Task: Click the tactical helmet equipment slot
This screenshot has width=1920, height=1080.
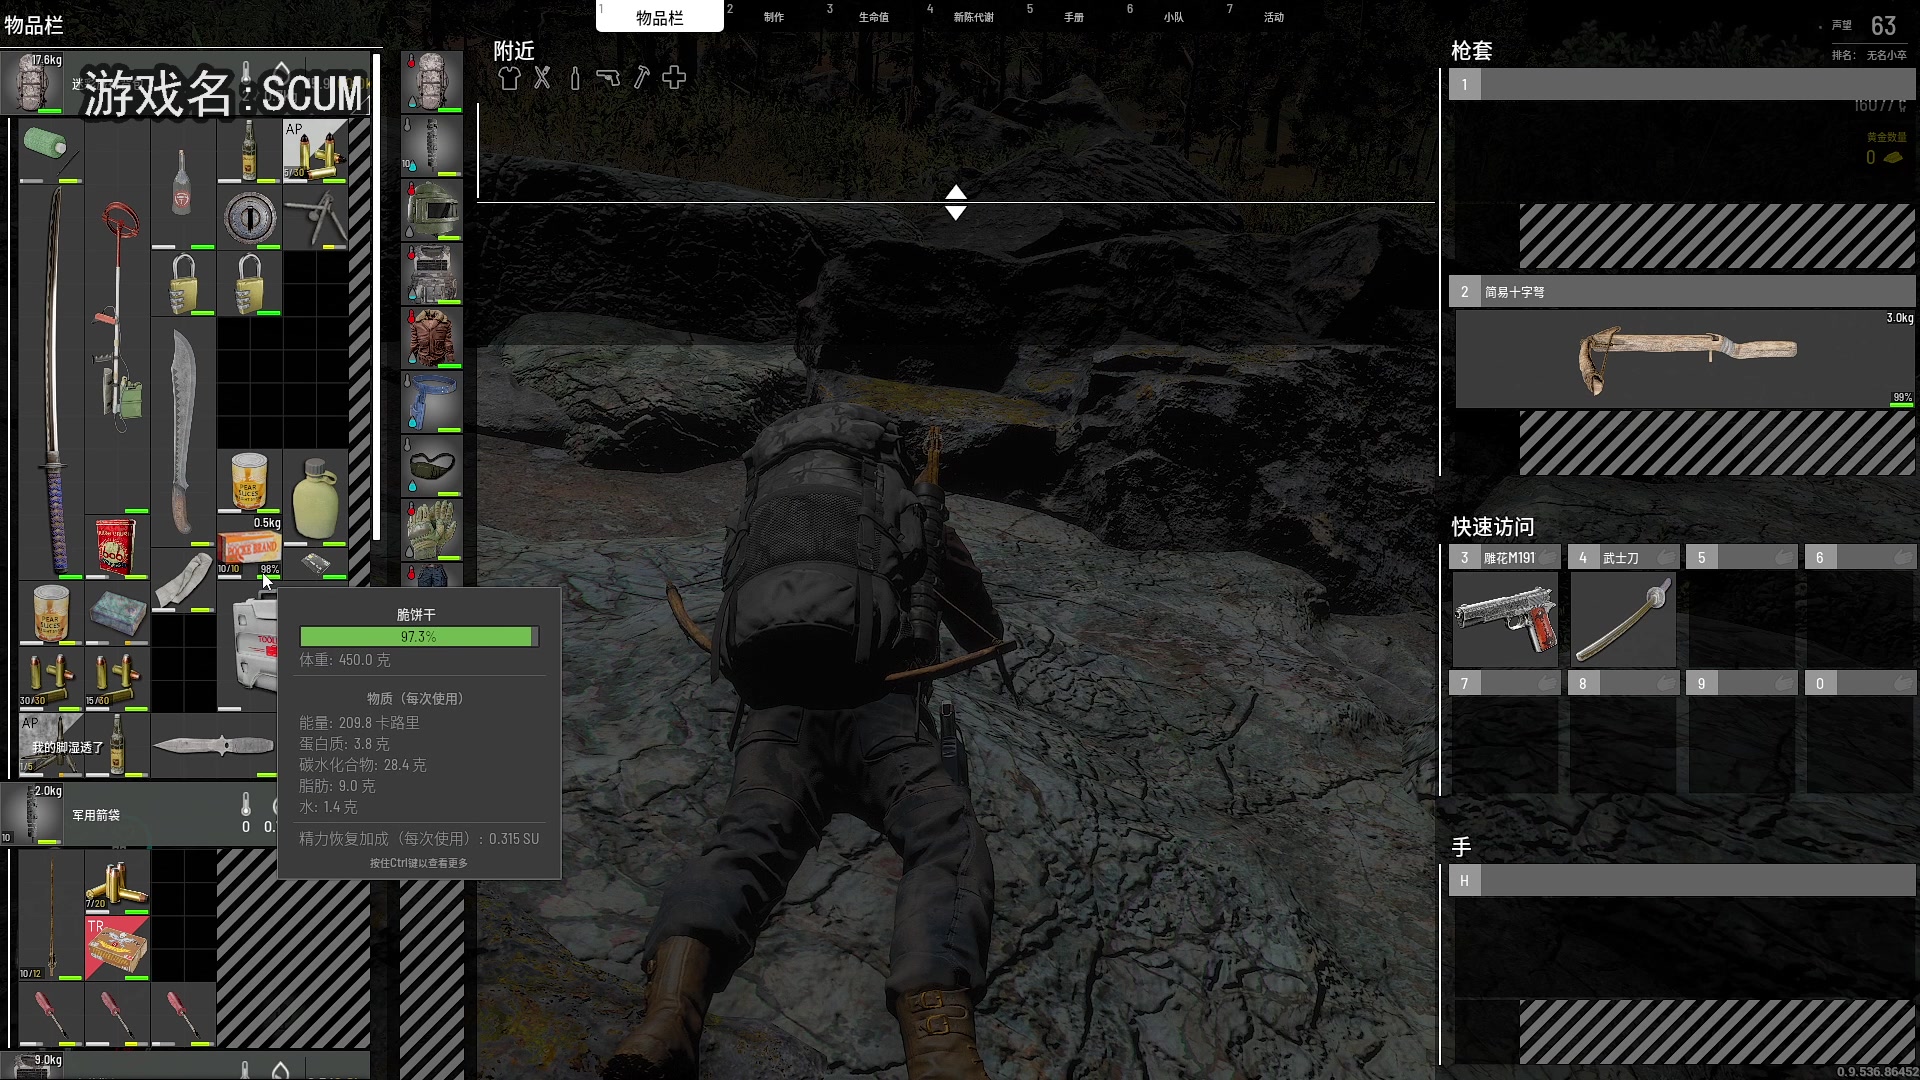Action: (x=432, y=210)
